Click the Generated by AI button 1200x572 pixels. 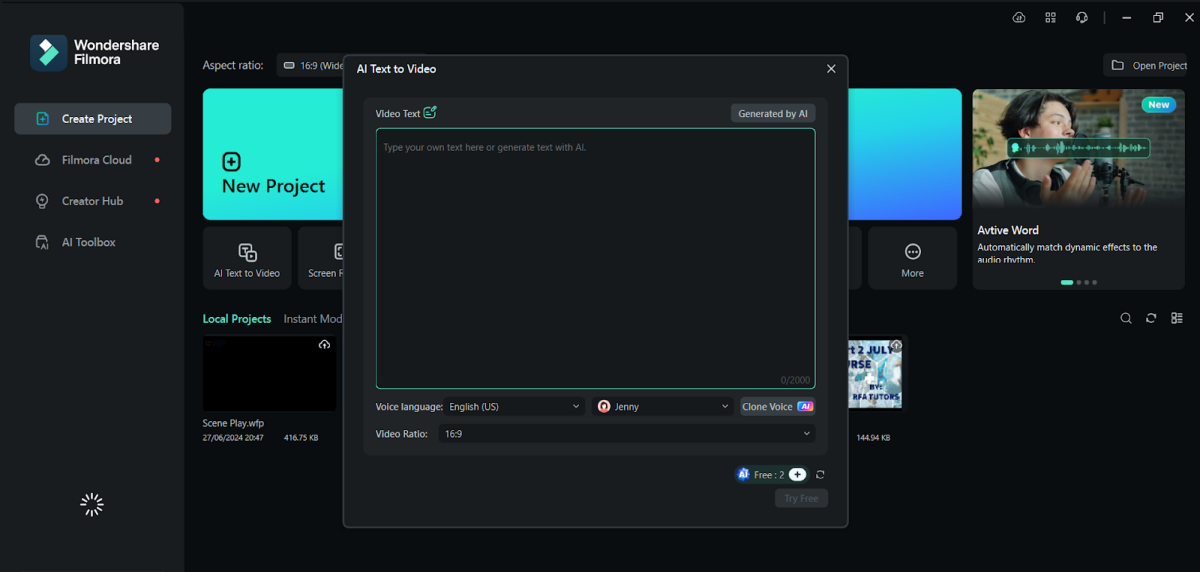click(772, 114)
